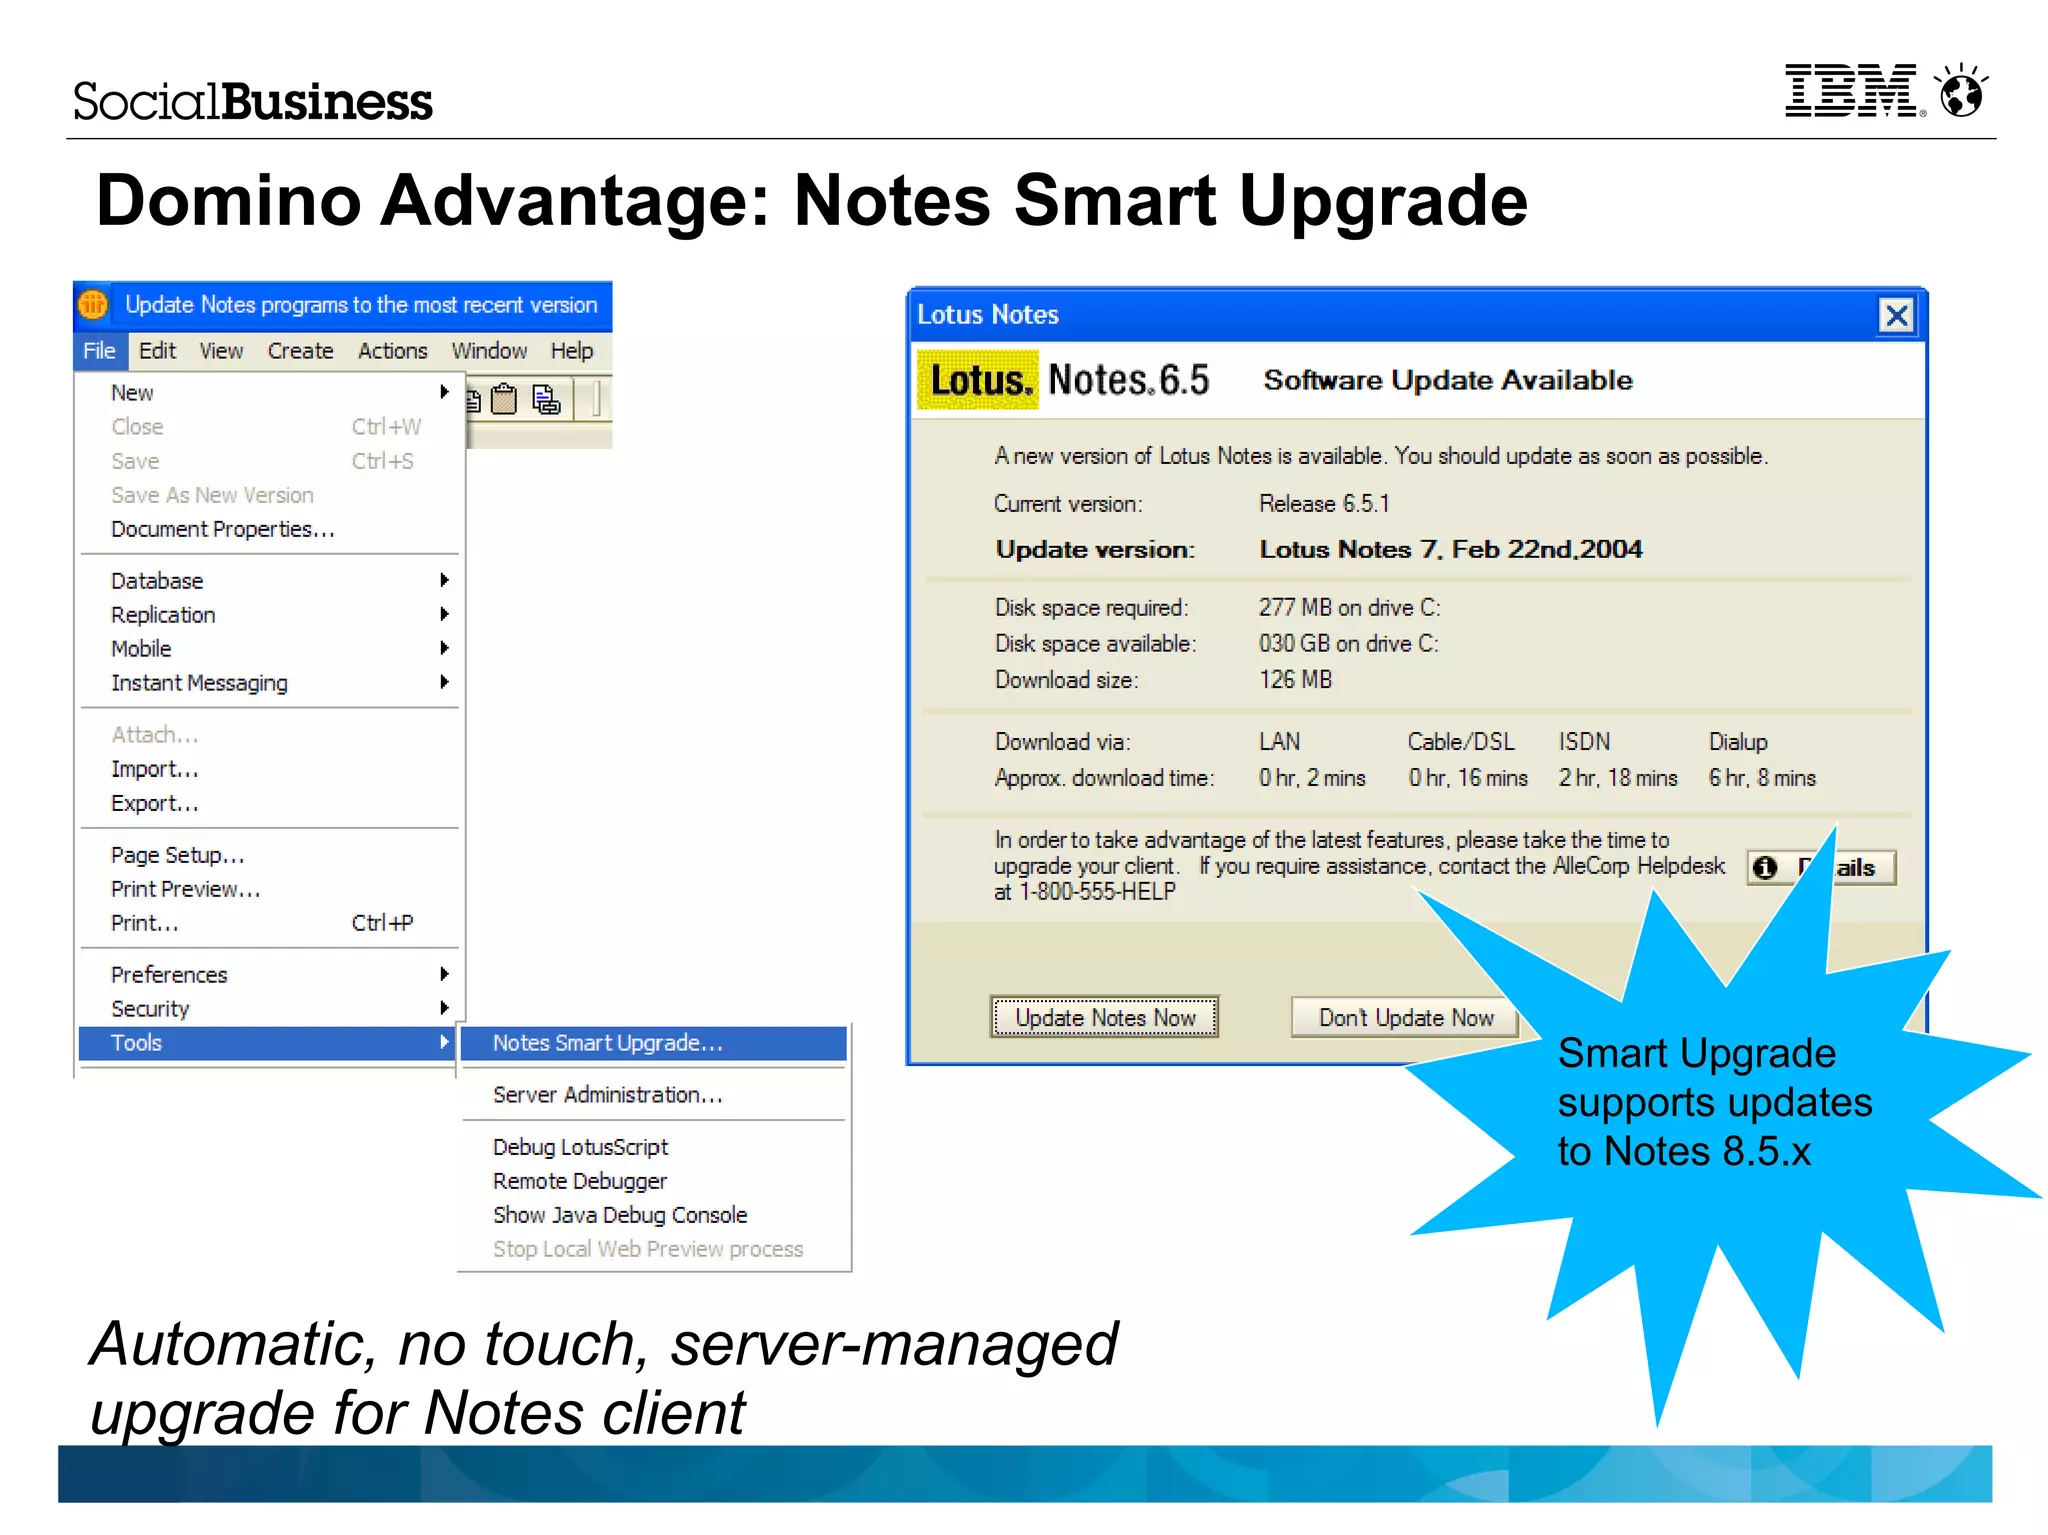2048x1535 pixels.
Task: Select Show Java Debug Console
Action: [x=654, y=1215]
